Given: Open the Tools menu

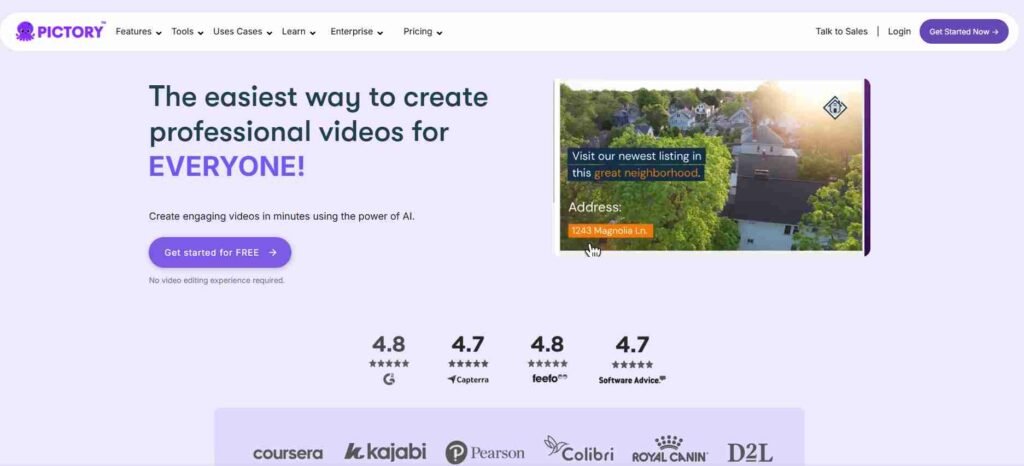Looking at the screenshot, I should click(x=182, y=31).
